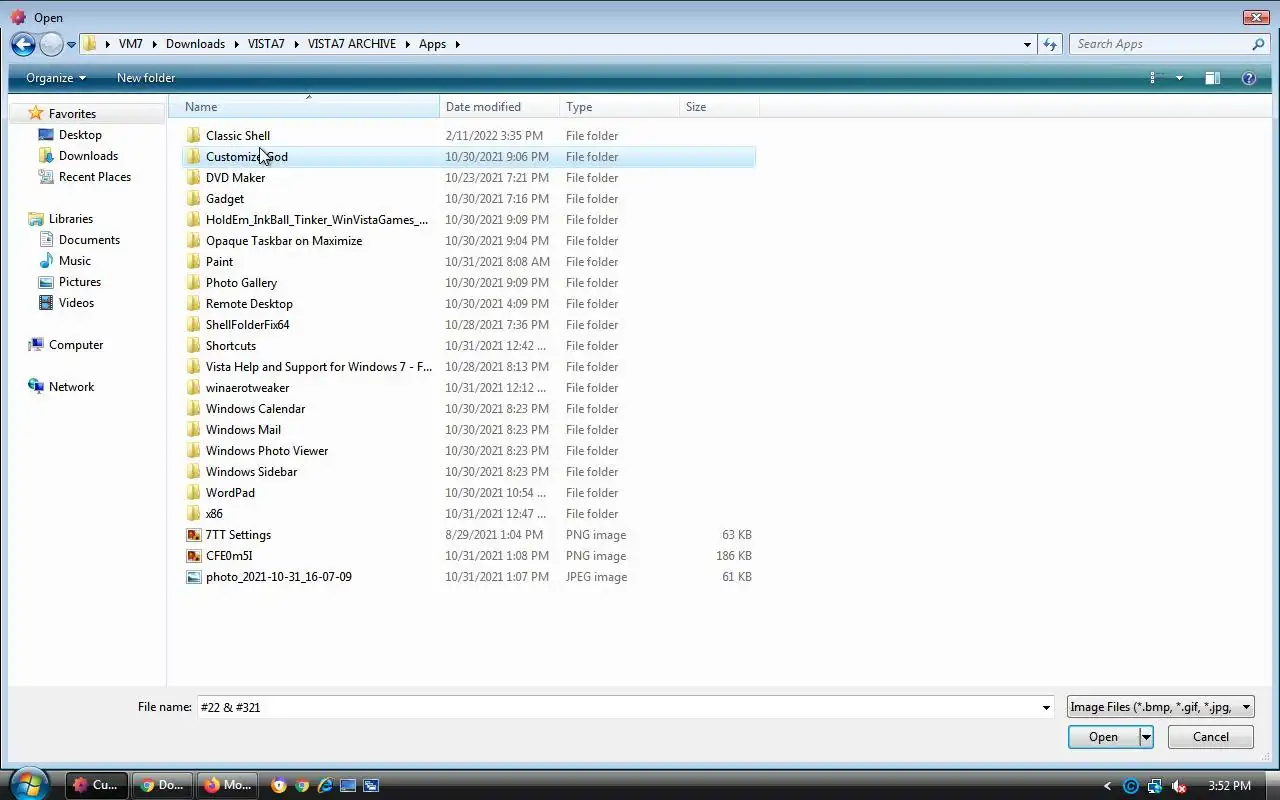Screen dimensions: 1280x800
Task: Open the recent pages history arrow
Action: (71, 45)
